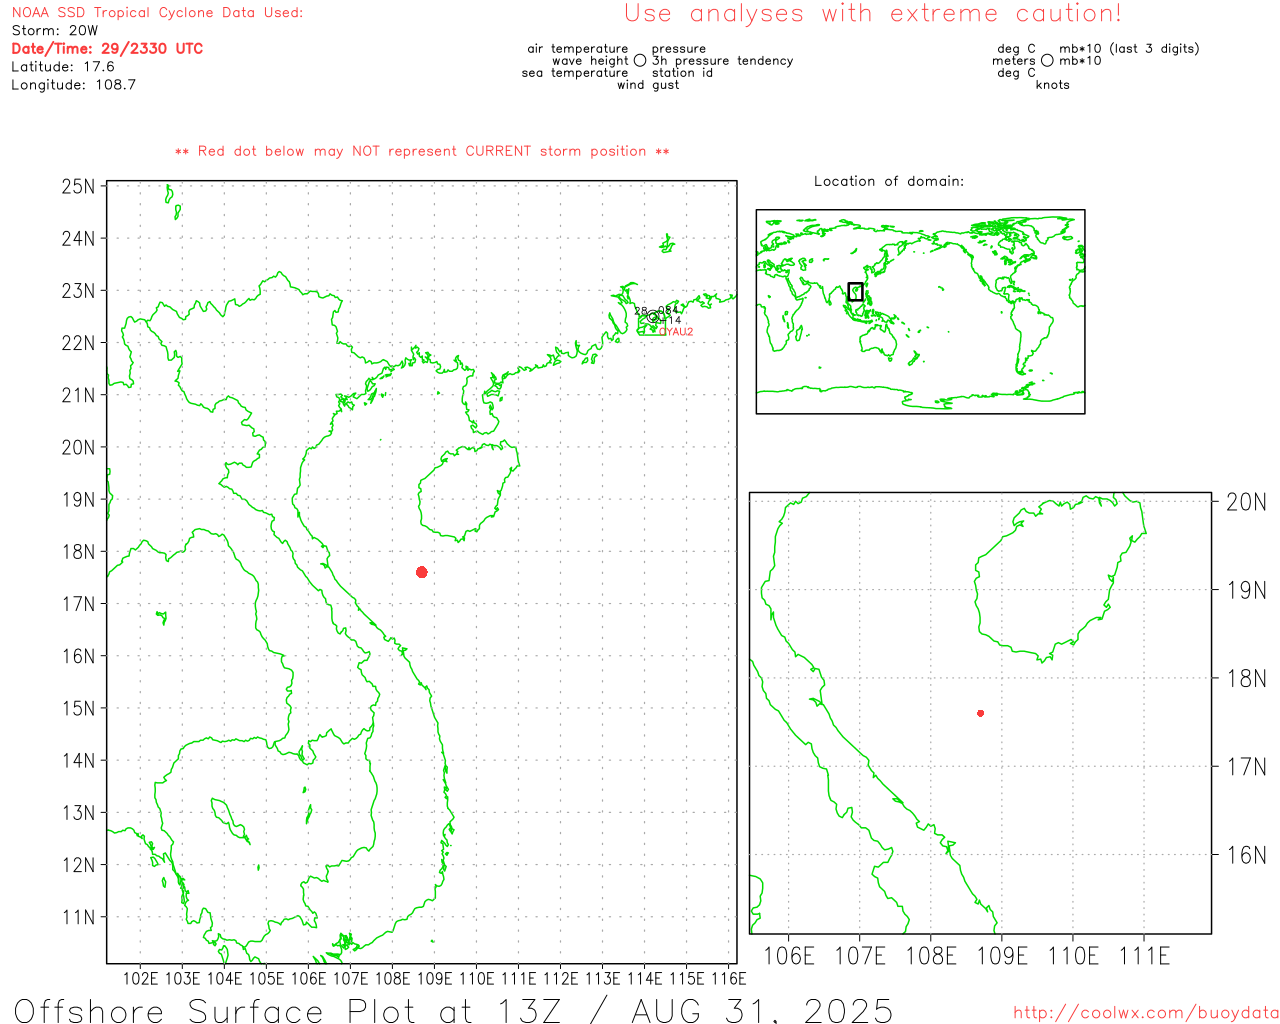1280x1024 pixels.
Task: Click the world locator thumbnail map
Action: click(x=920, y=312)
